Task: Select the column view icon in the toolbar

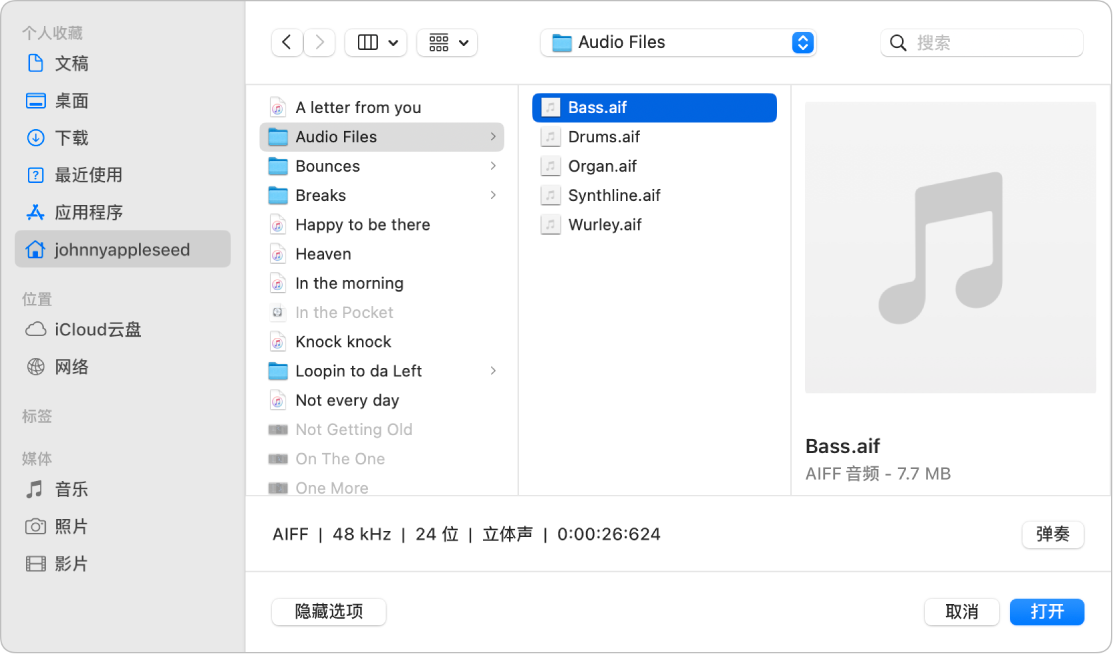Action: pos(367,42)
